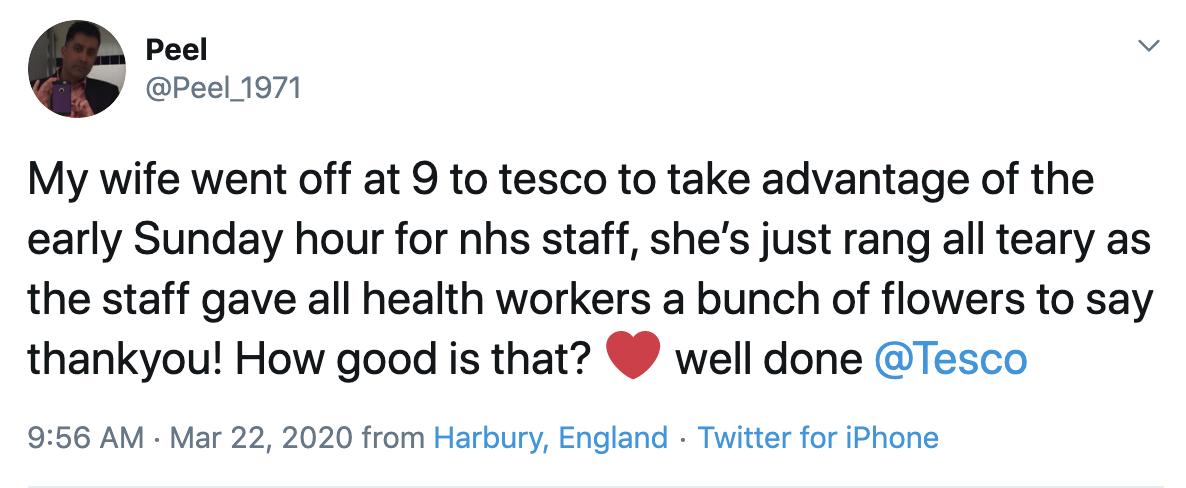
Task: Open the Twitter for iPhone source link
Action: (818, 437)
